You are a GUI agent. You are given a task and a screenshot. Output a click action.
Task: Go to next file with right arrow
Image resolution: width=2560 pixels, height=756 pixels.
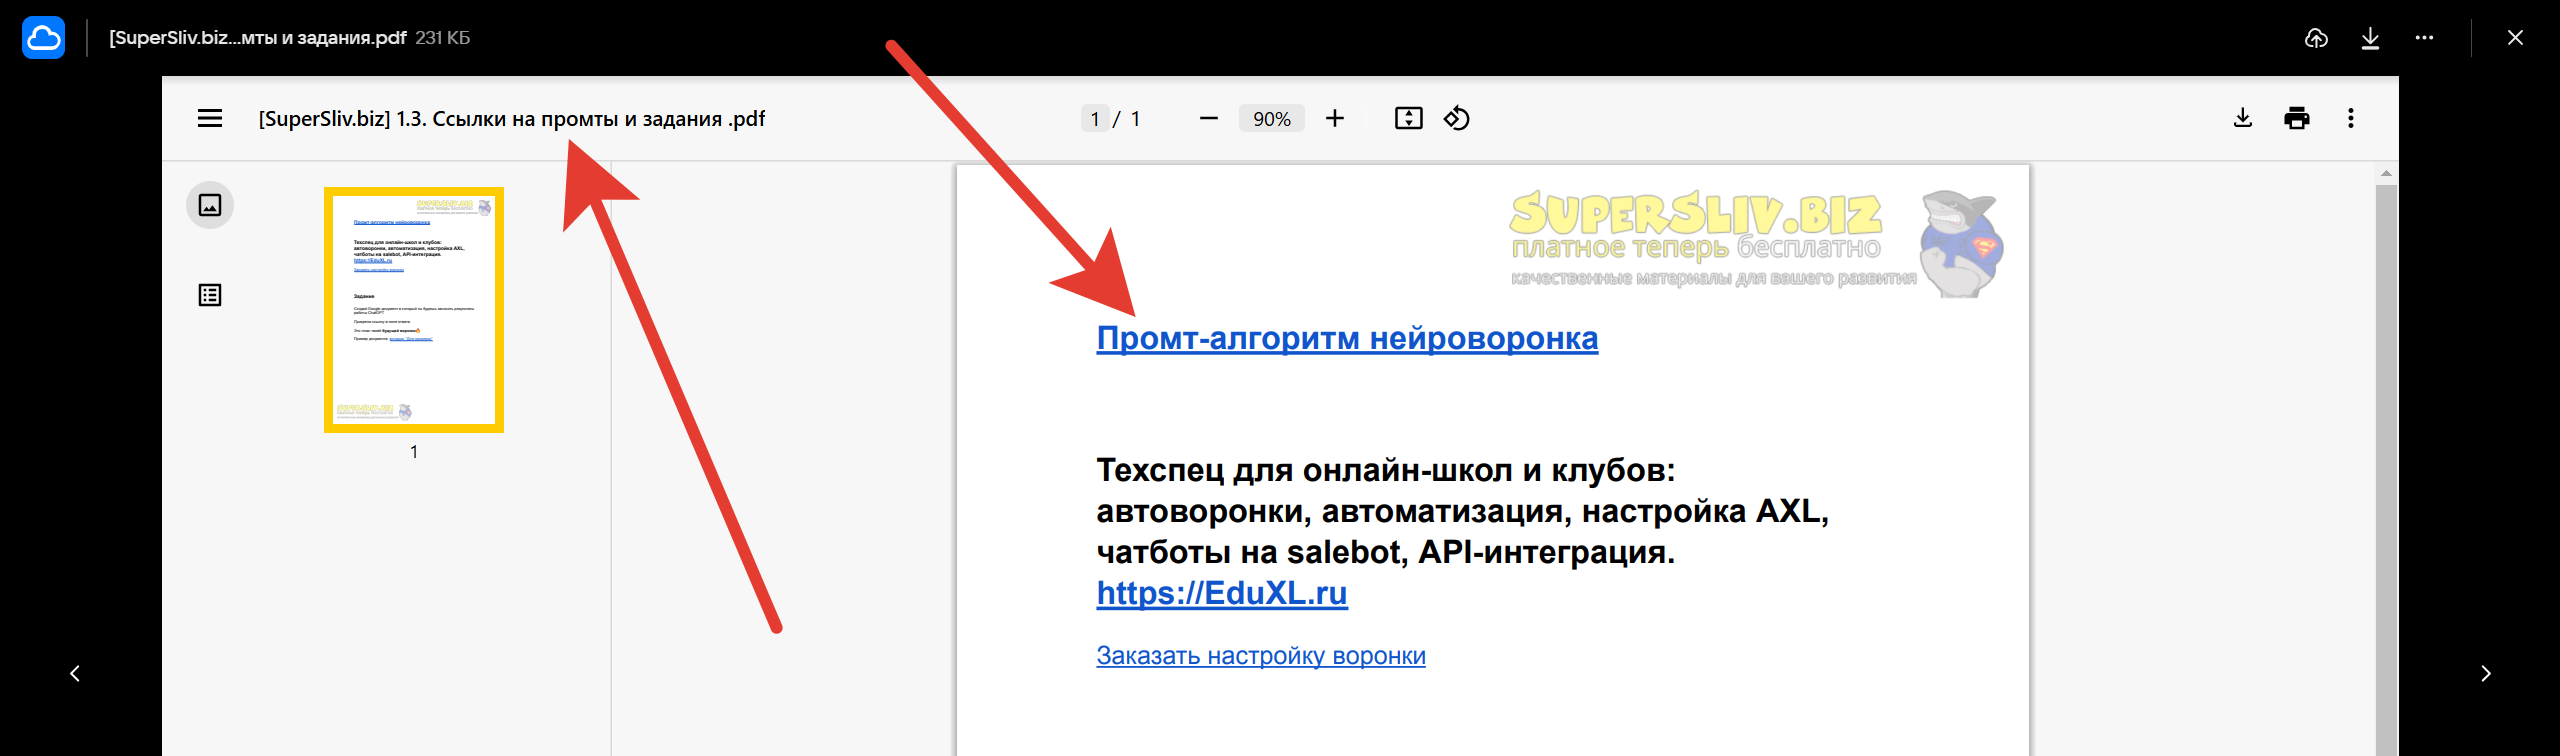(x=2485, y=674)
